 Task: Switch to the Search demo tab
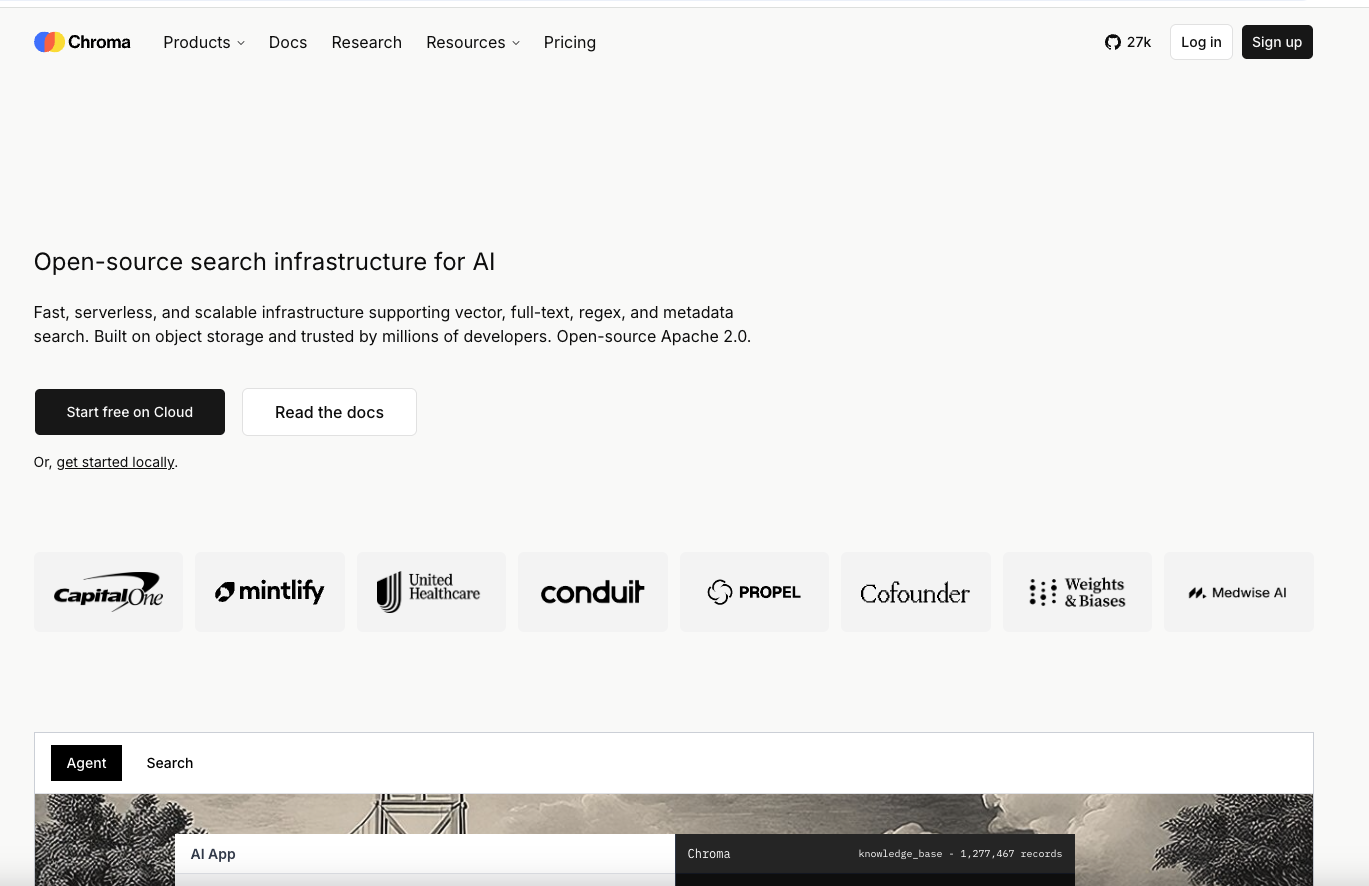tap(170, 763)
